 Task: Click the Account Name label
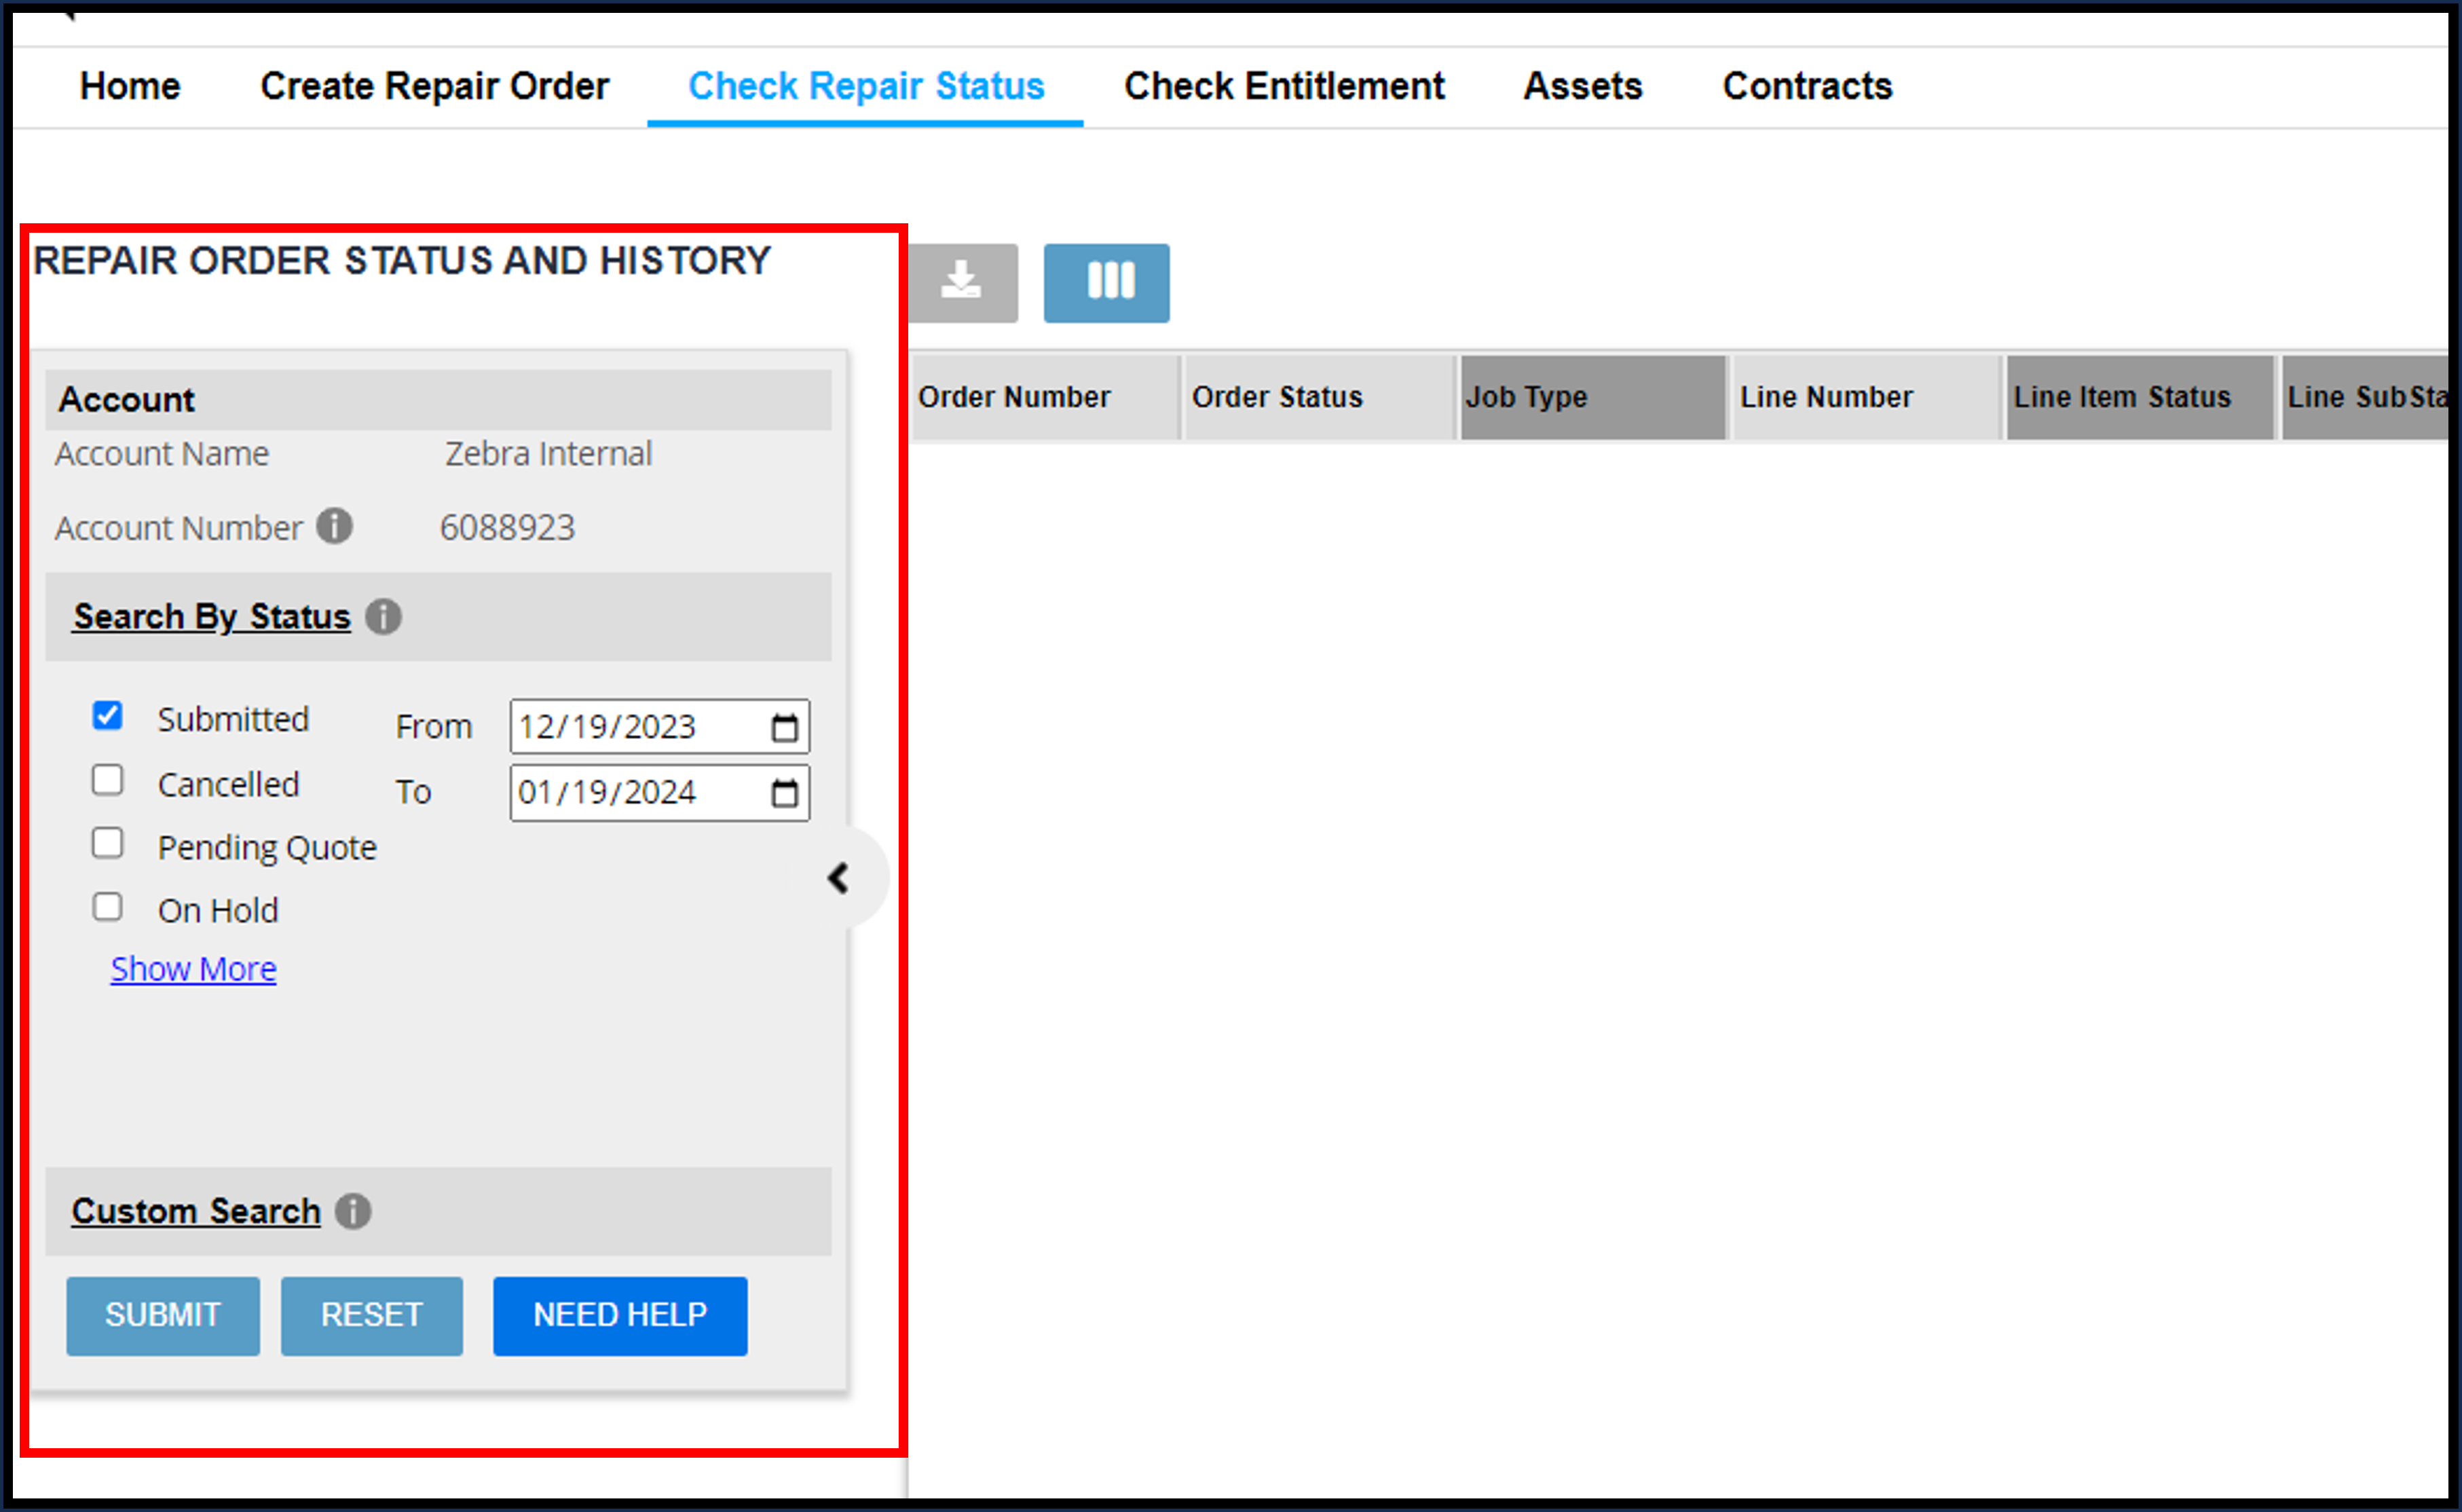(162, 454)
